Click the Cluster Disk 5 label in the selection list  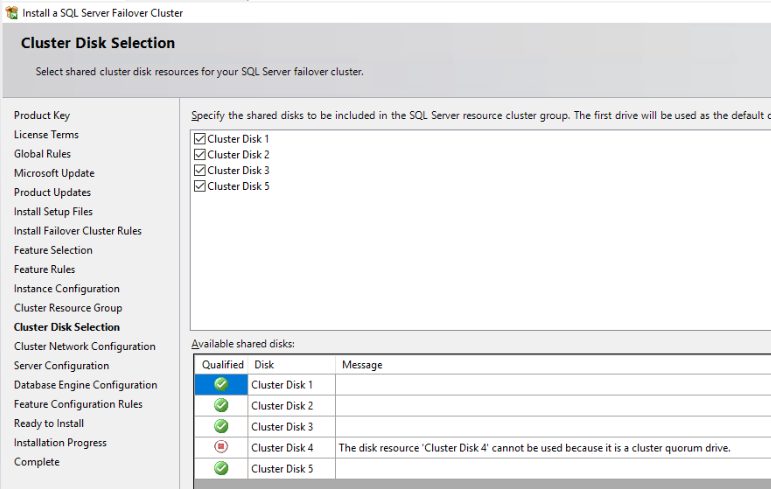[238, 186]
